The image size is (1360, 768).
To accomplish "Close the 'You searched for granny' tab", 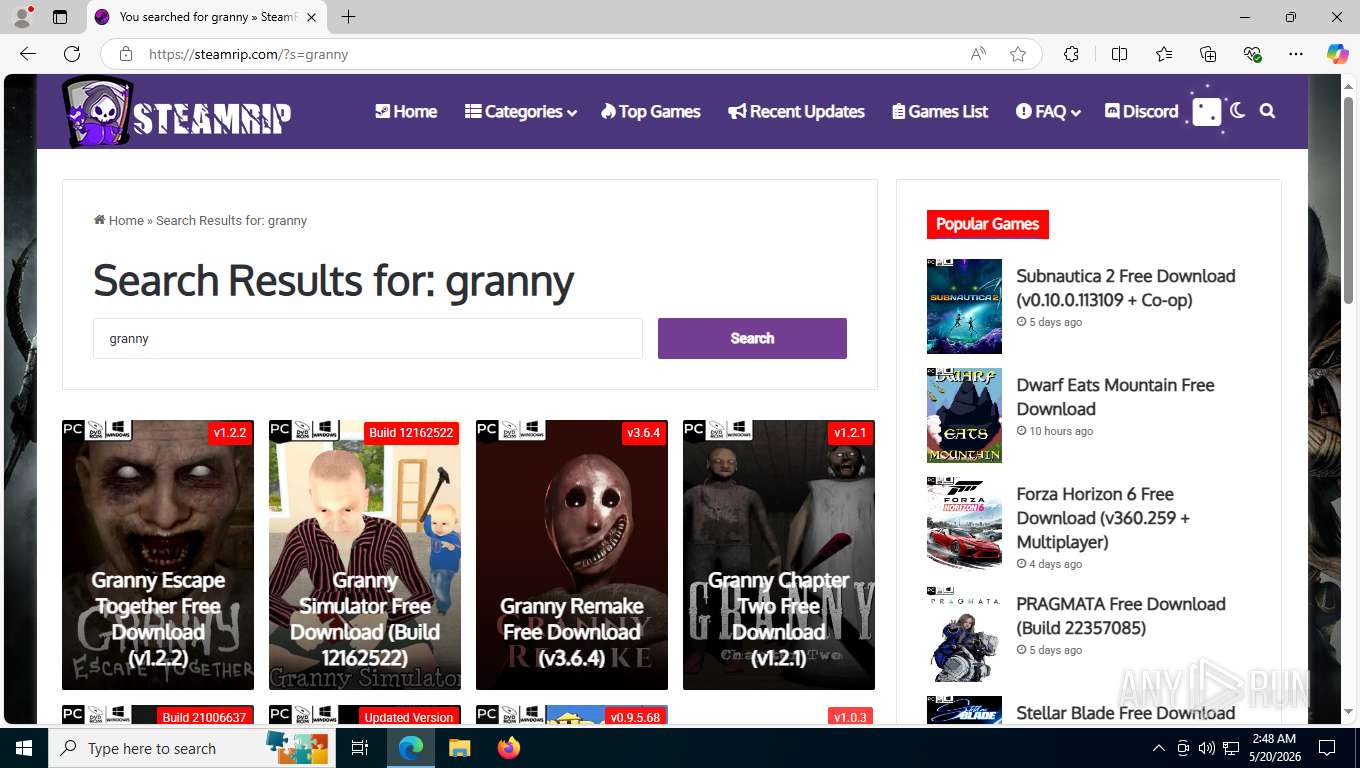I will (311, 17).
